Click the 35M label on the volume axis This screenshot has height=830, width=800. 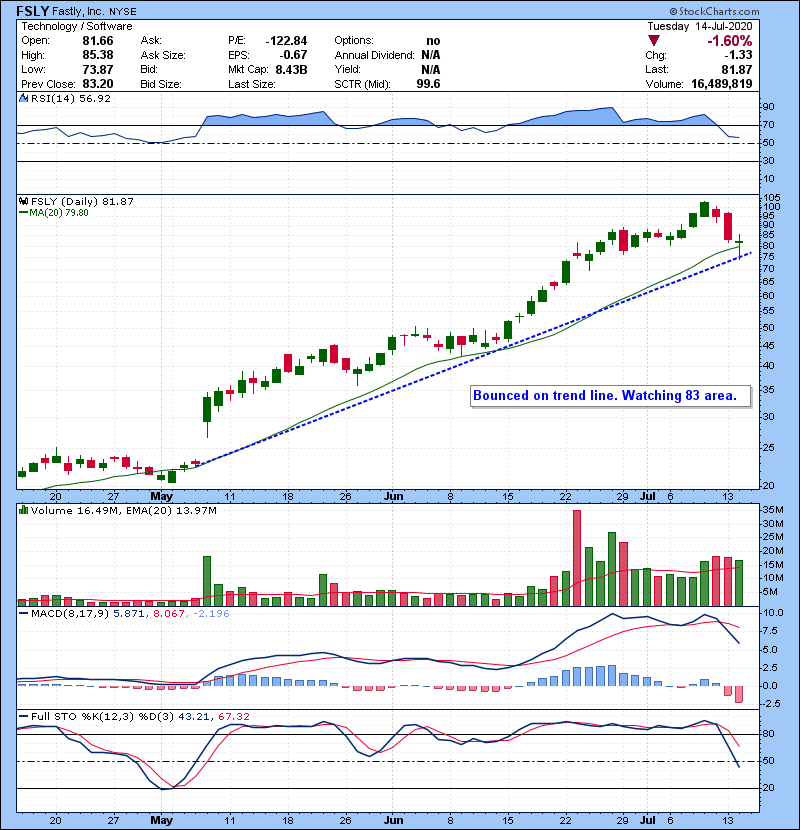pos(772,510)
